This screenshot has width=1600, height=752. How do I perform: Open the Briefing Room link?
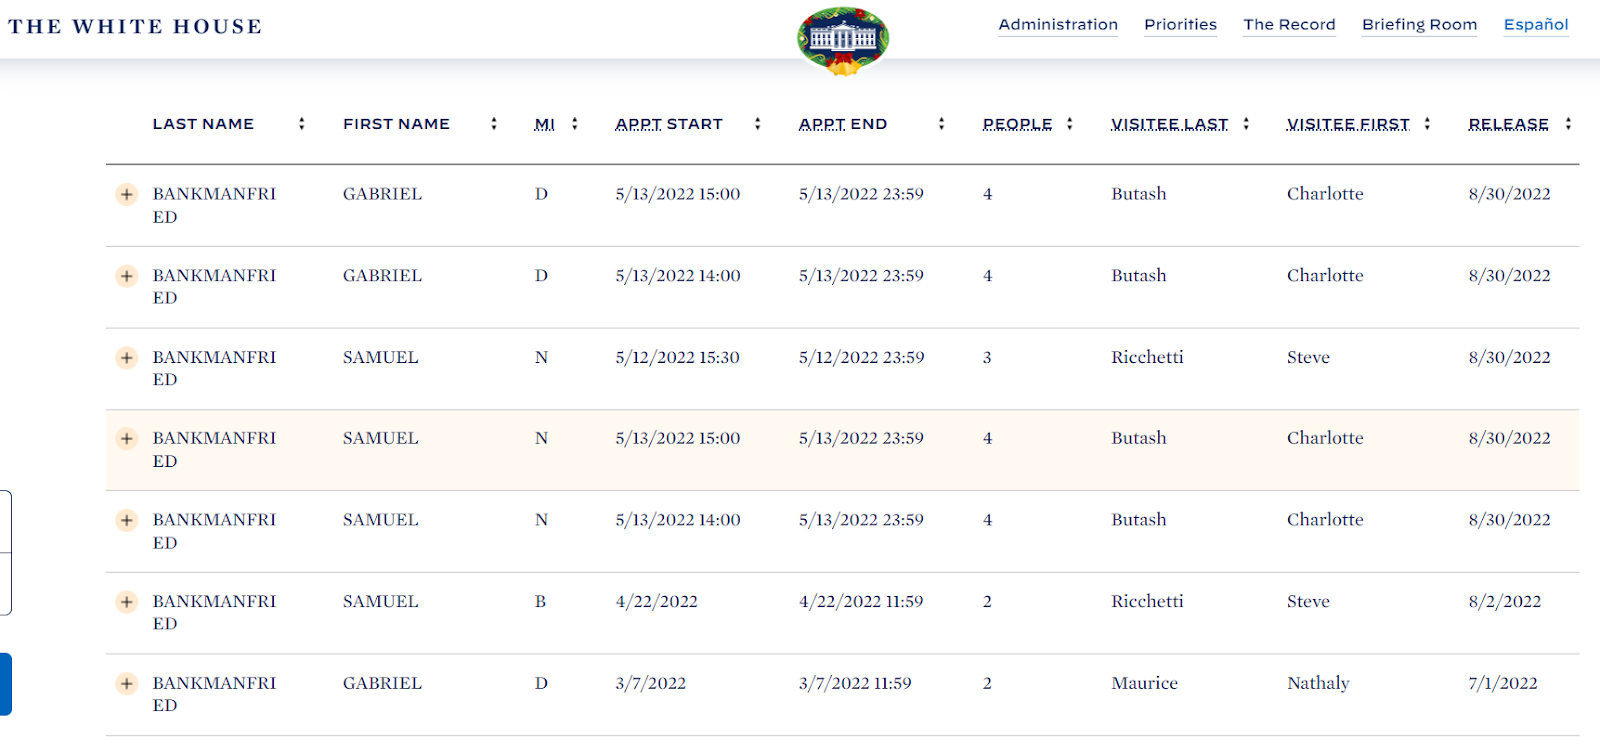click(1419, 25)
